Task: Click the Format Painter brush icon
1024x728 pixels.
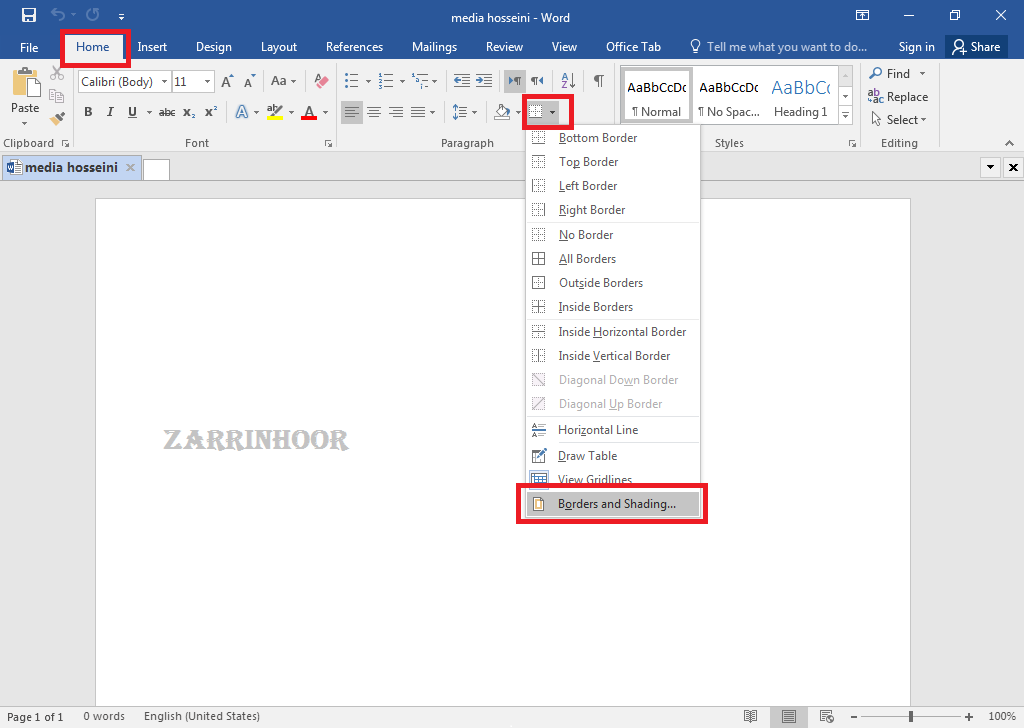Action: 57,118
